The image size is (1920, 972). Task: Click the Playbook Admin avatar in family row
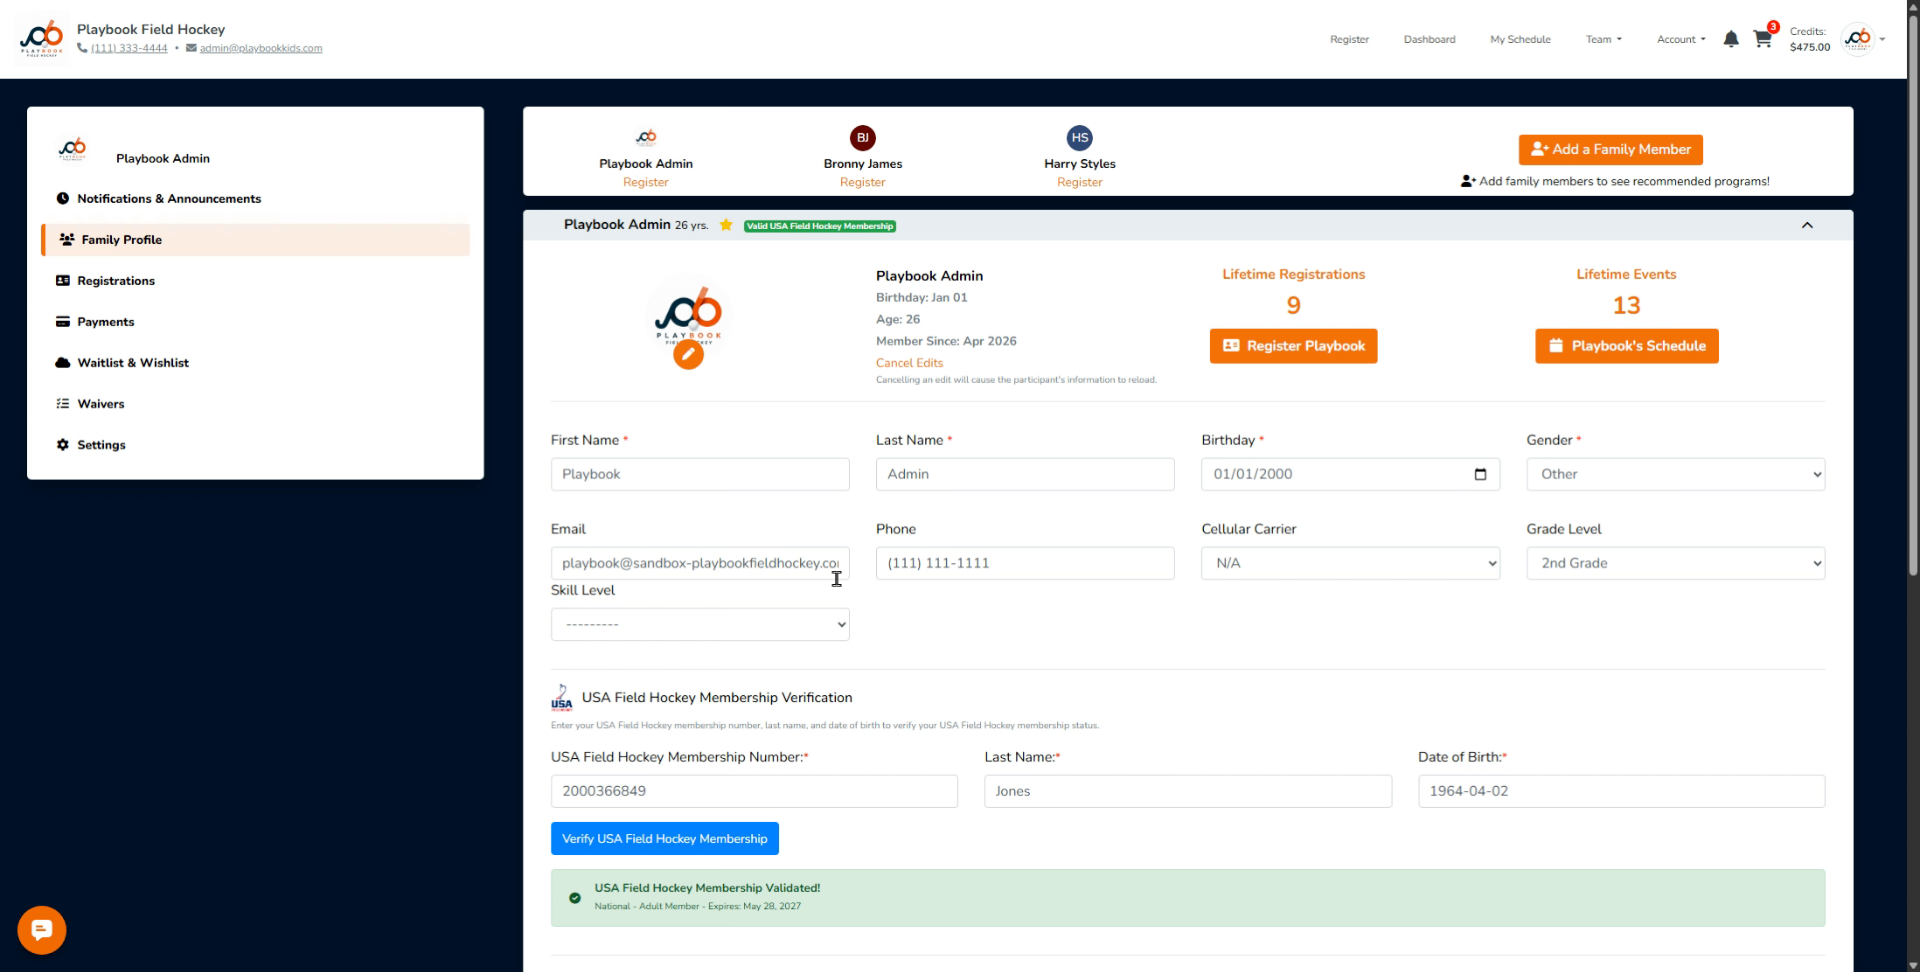[x=646, y=138]
